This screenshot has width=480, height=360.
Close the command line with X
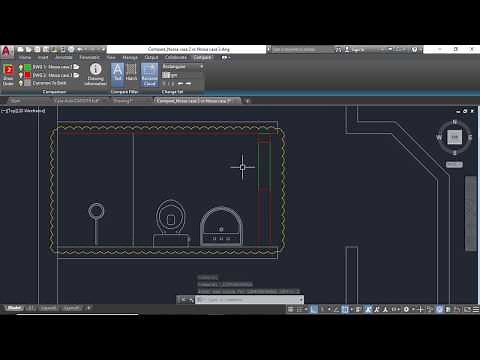click(183, 300)
